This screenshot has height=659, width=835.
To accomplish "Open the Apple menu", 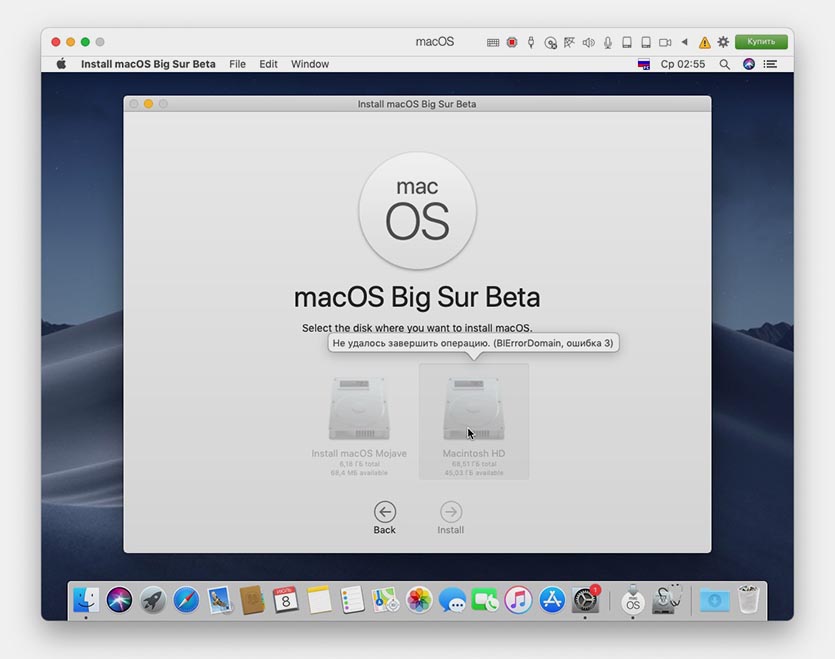I will pyautogui.click(x=61, y=64).
